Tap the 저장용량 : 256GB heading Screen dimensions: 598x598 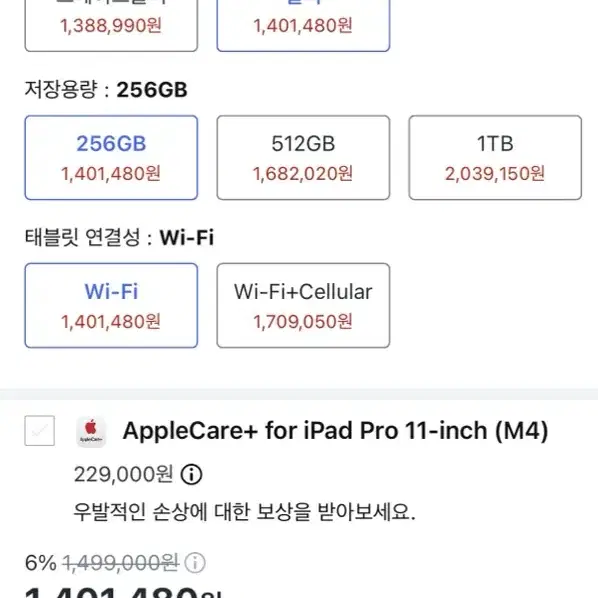106,90
